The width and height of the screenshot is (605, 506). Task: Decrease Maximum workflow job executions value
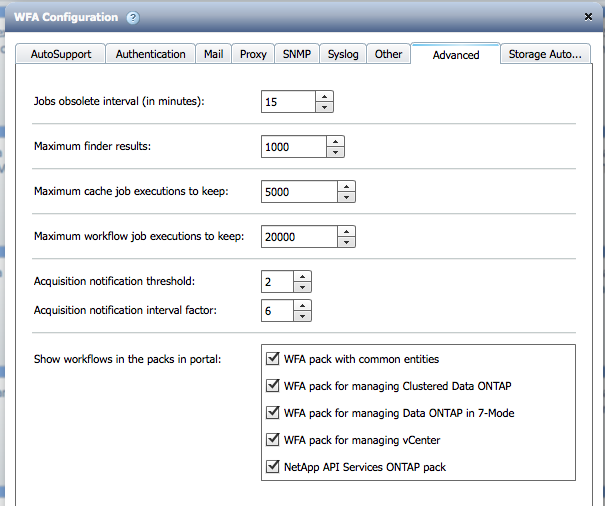346,242
